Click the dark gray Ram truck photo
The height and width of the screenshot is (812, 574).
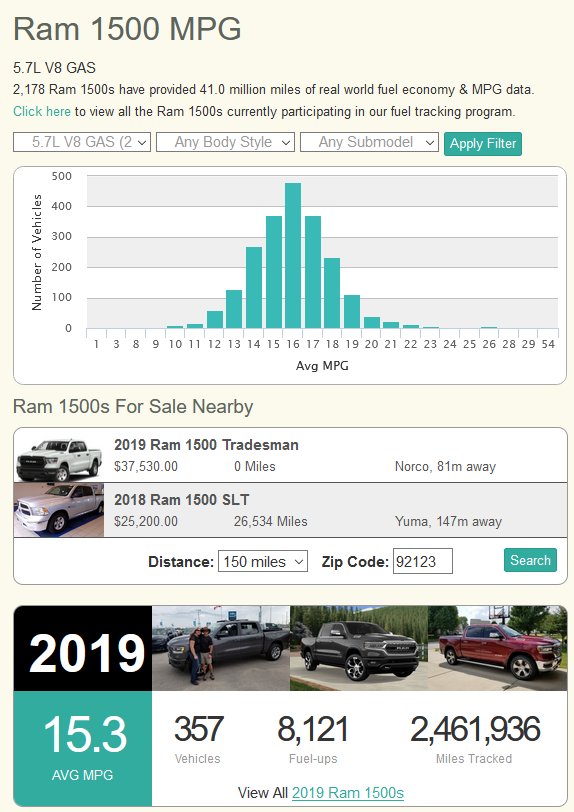(359, 648)
